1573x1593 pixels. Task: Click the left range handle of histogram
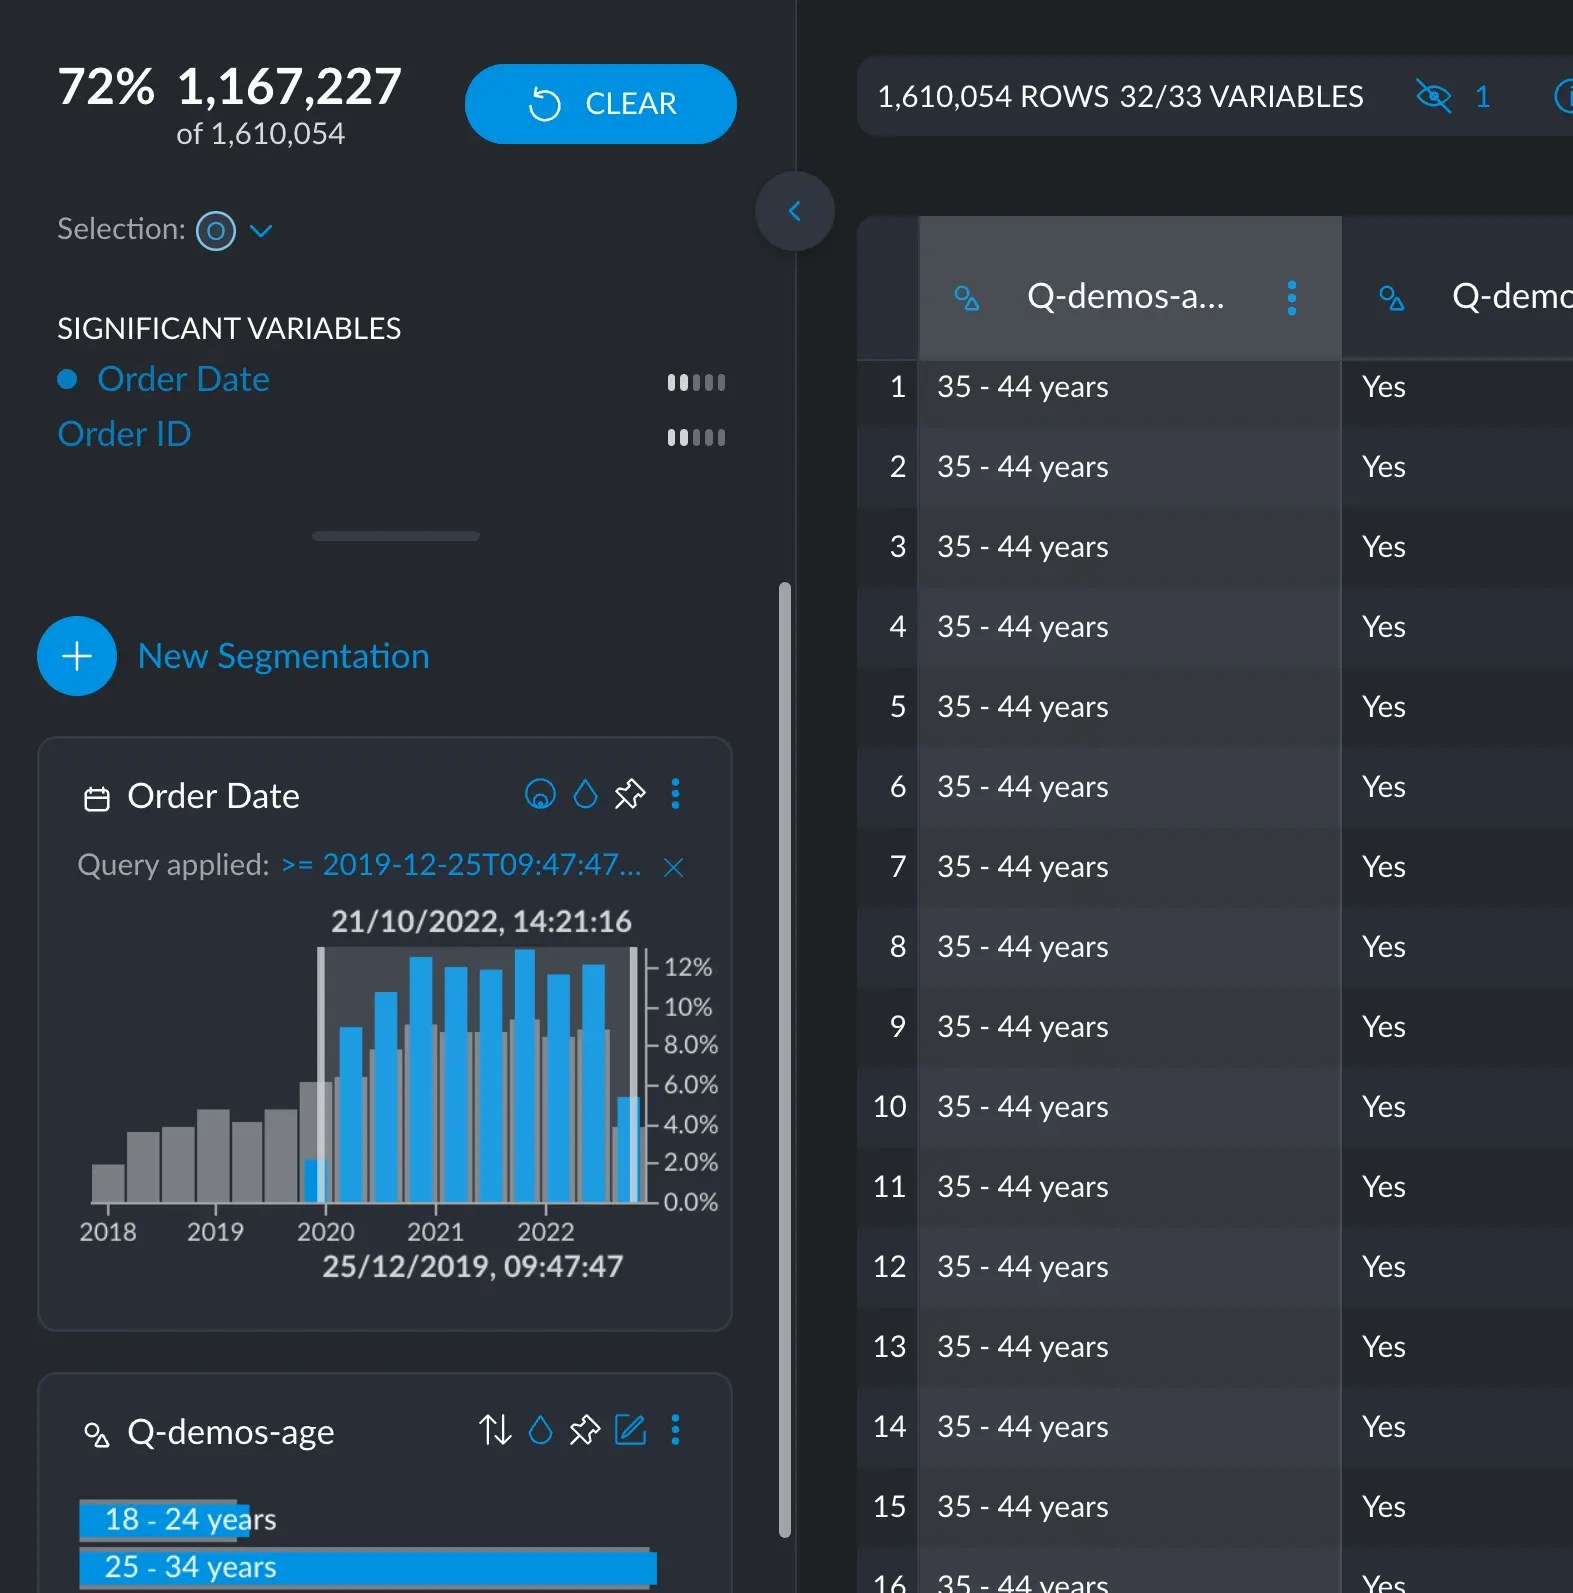point(321,1075)
